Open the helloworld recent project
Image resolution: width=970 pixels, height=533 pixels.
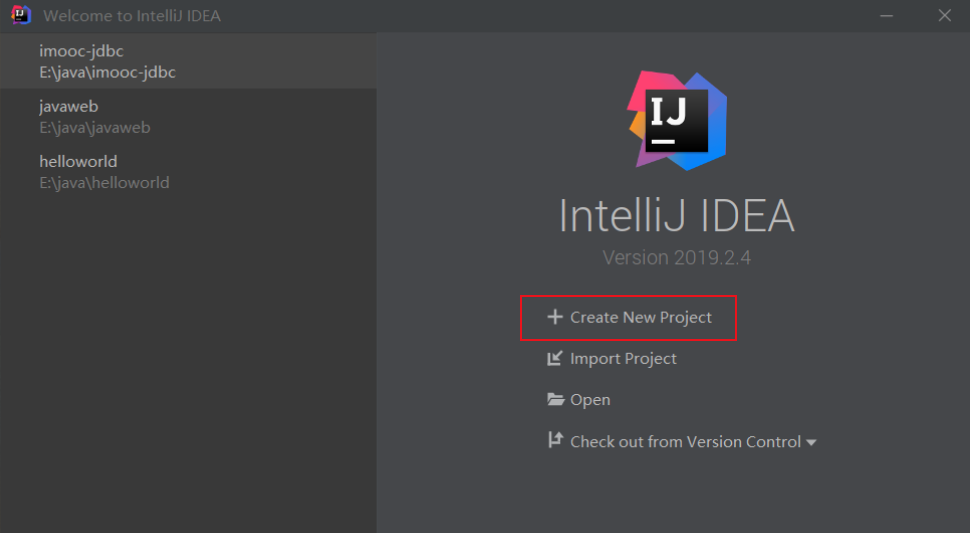pyautogui.click(x=188, y=171)
